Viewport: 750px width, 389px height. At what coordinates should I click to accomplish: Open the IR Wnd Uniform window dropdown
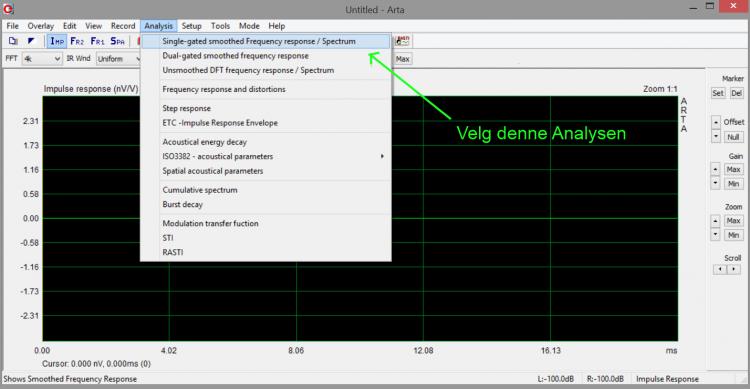pos(119,59)
